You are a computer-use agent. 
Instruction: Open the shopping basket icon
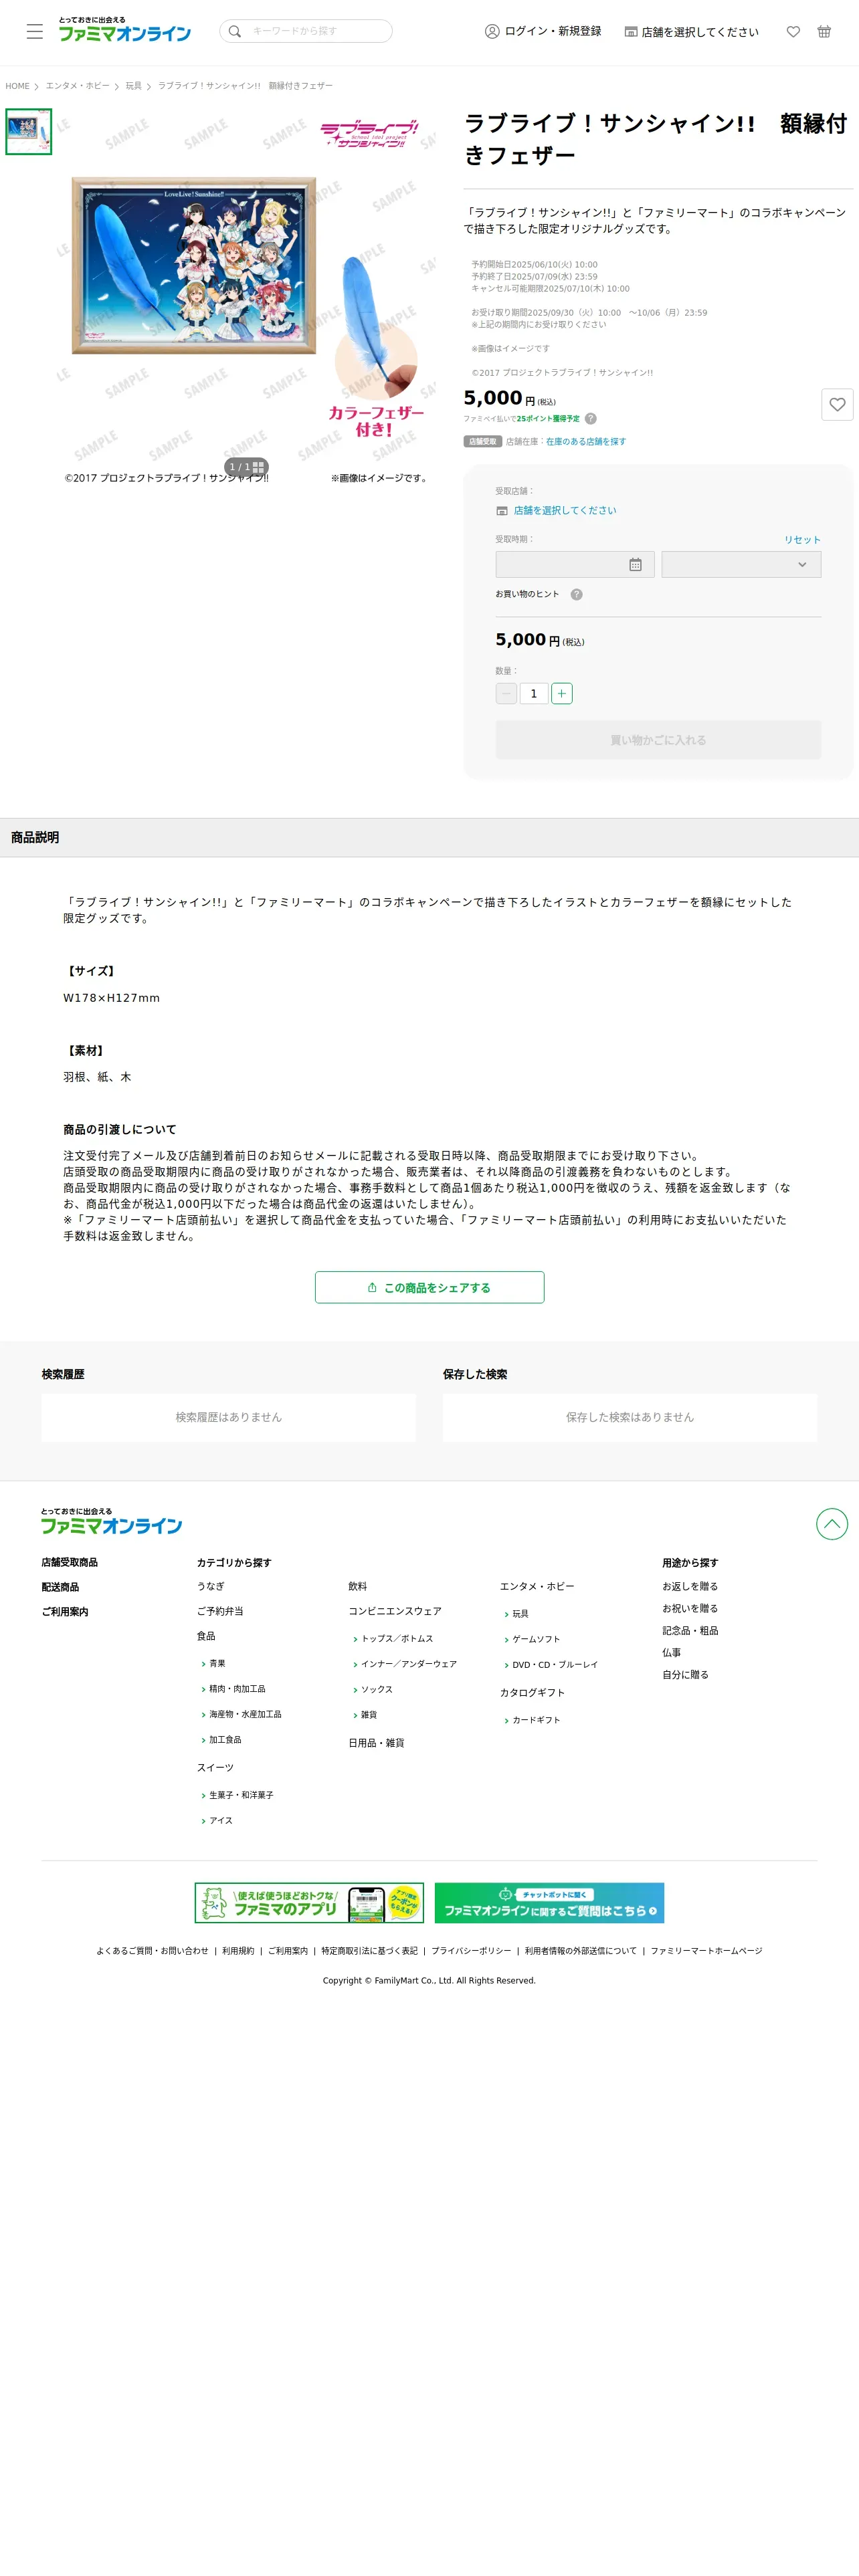pyautogui.click(x=824, y=32)
